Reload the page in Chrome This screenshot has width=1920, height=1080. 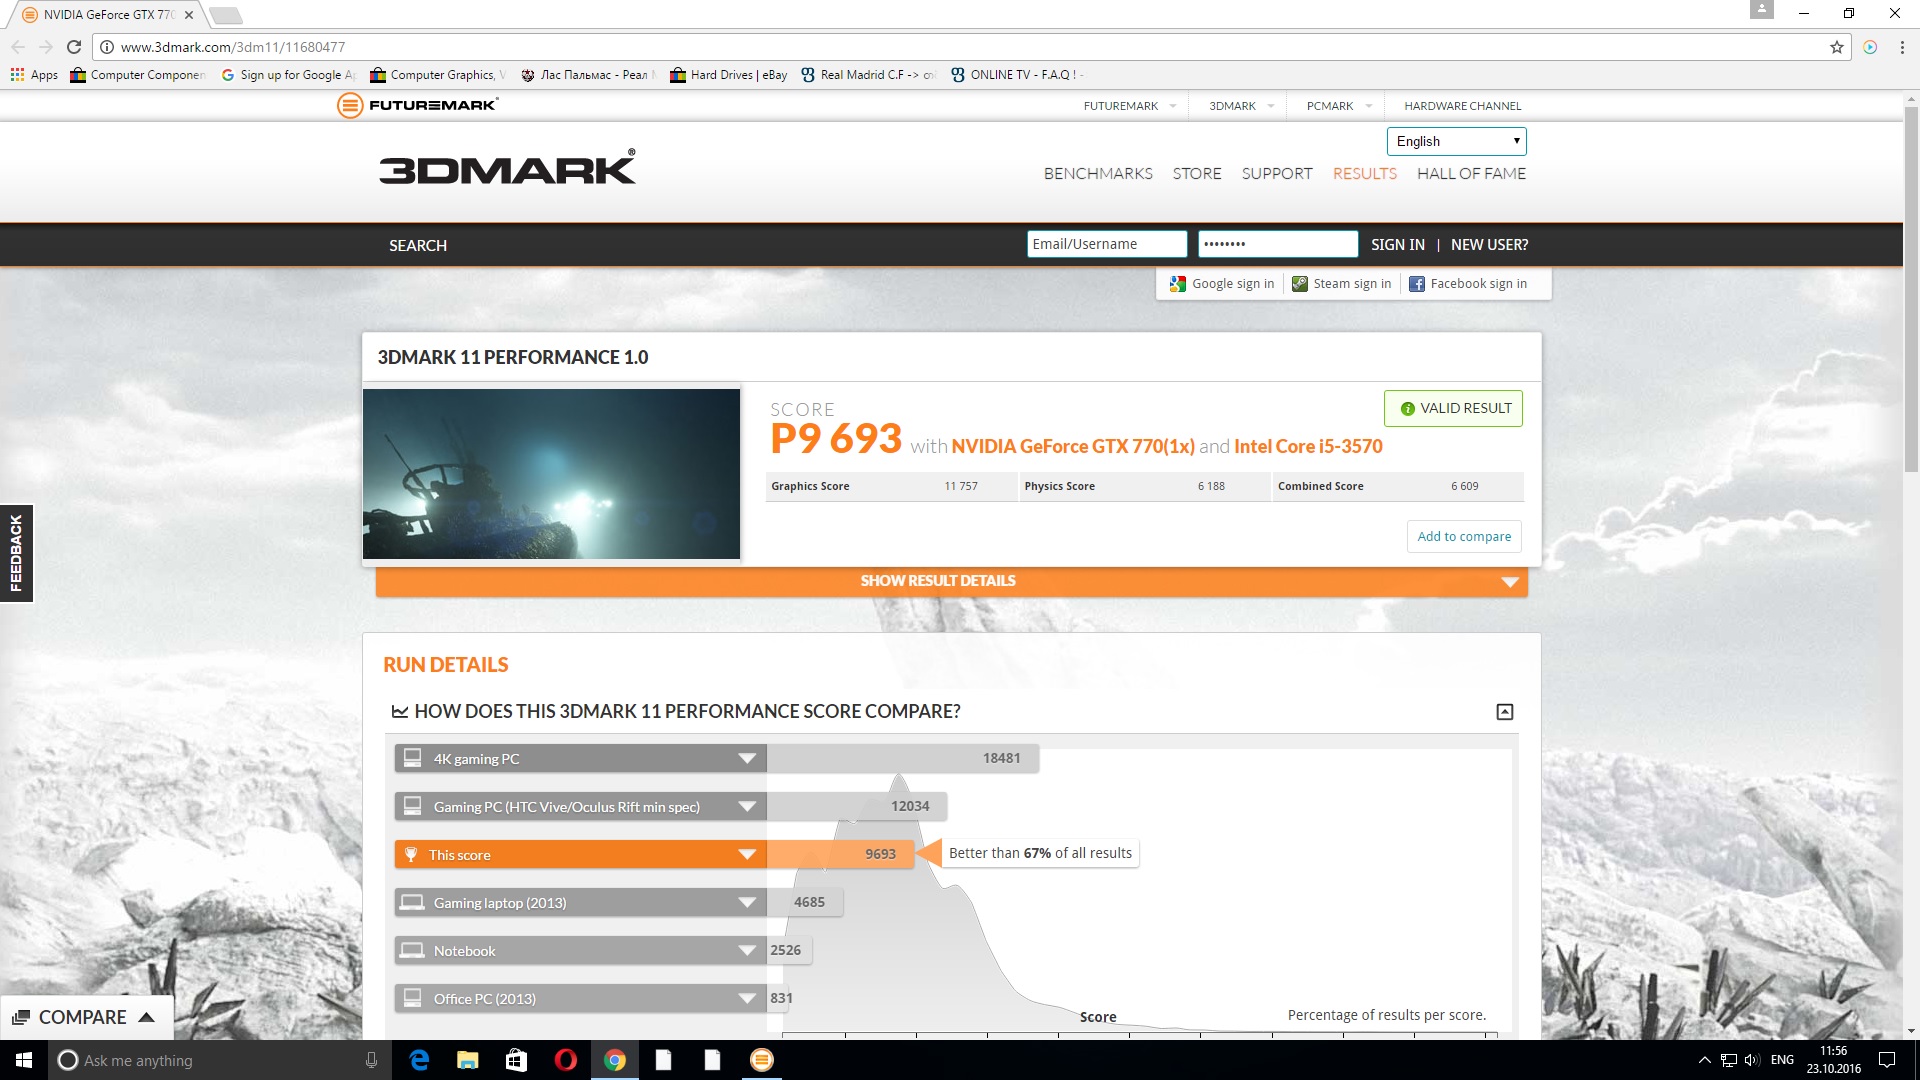tap(74, 47)
